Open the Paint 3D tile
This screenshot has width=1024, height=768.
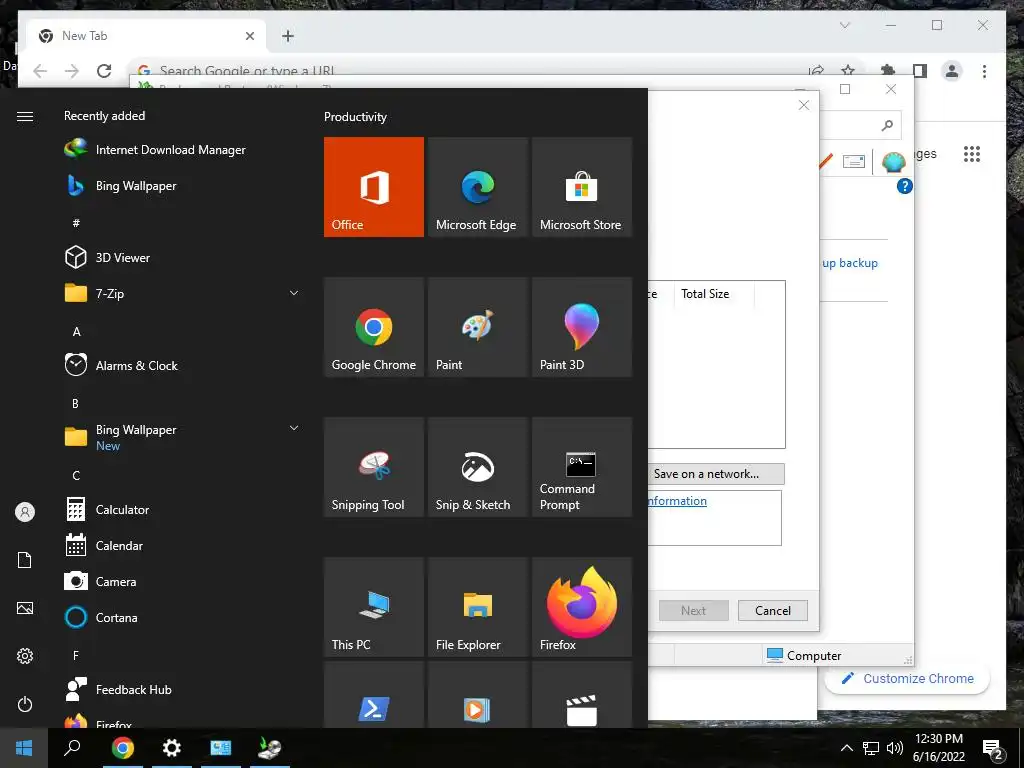click(x=582, y=327)
